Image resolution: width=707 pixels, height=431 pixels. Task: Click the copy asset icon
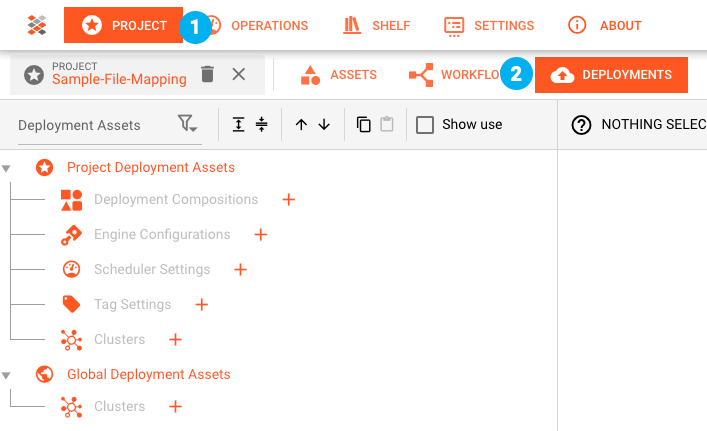(364, 125)
